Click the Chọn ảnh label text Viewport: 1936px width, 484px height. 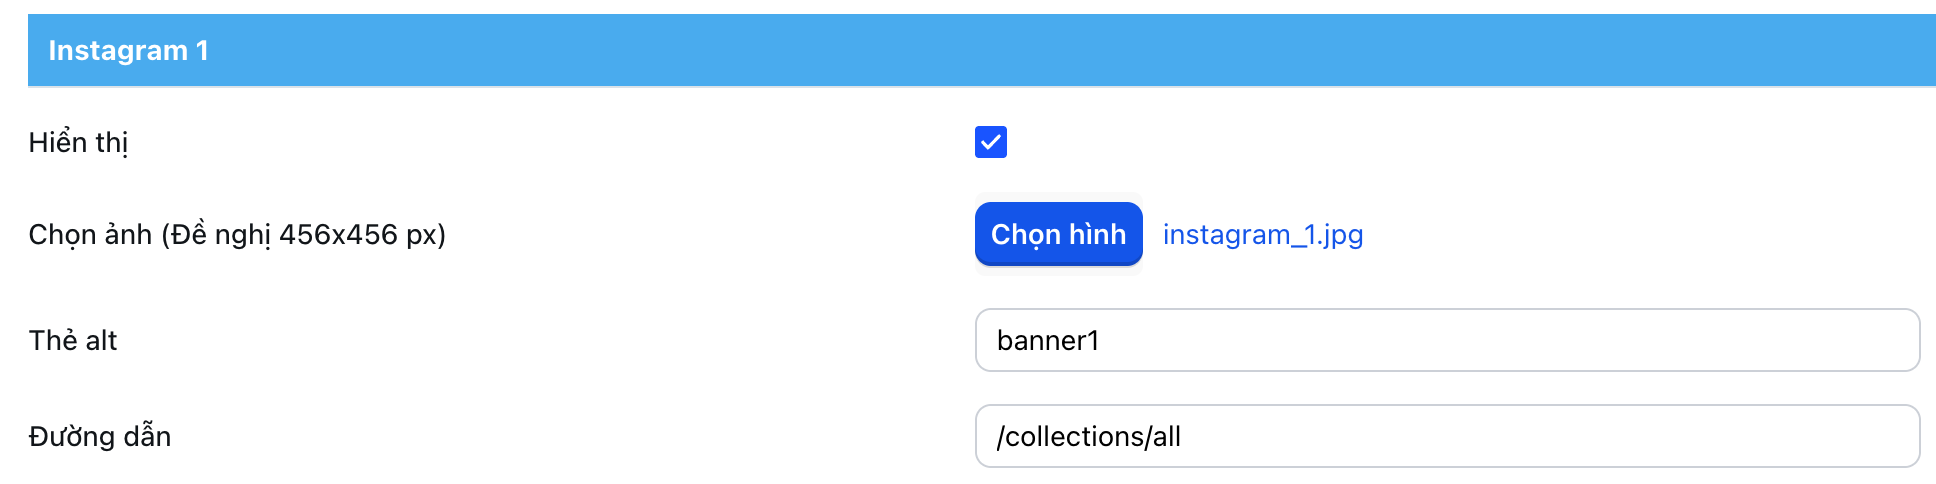[x=237, y=235]
